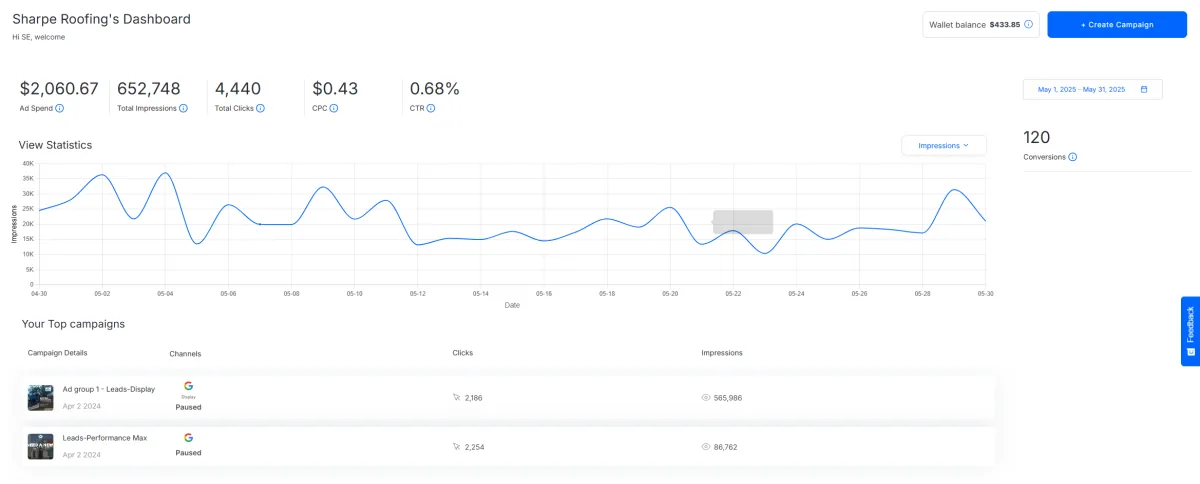Click Google icon of Leads-Performance Max campaign
The width and height of the screenshot is (1200, 484).
188,437
